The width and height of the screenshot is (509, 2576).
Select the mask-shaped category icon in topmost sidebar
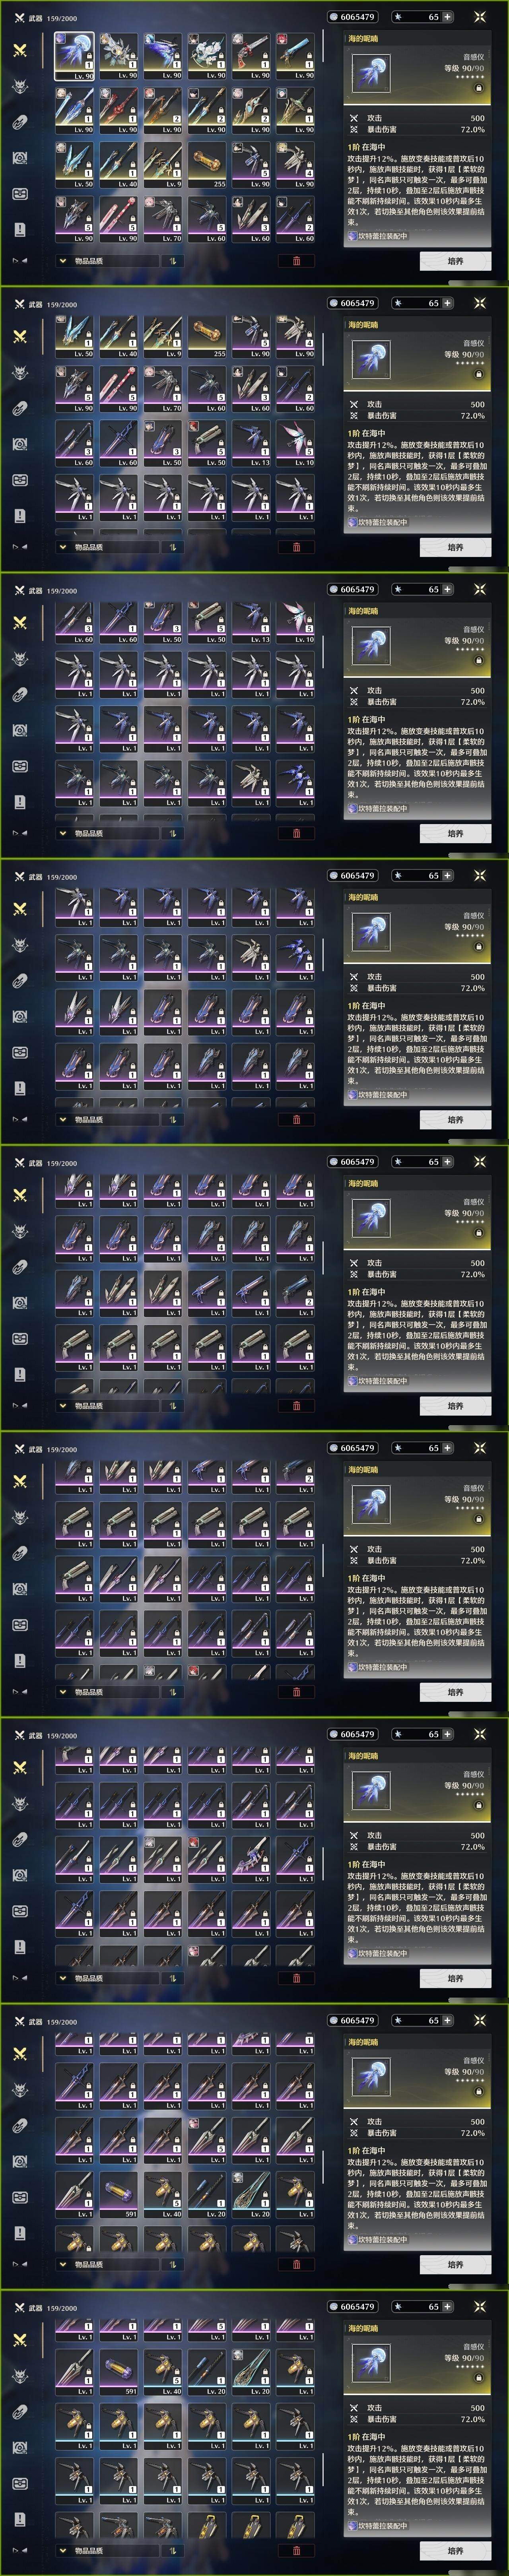(x=19, y=194)
